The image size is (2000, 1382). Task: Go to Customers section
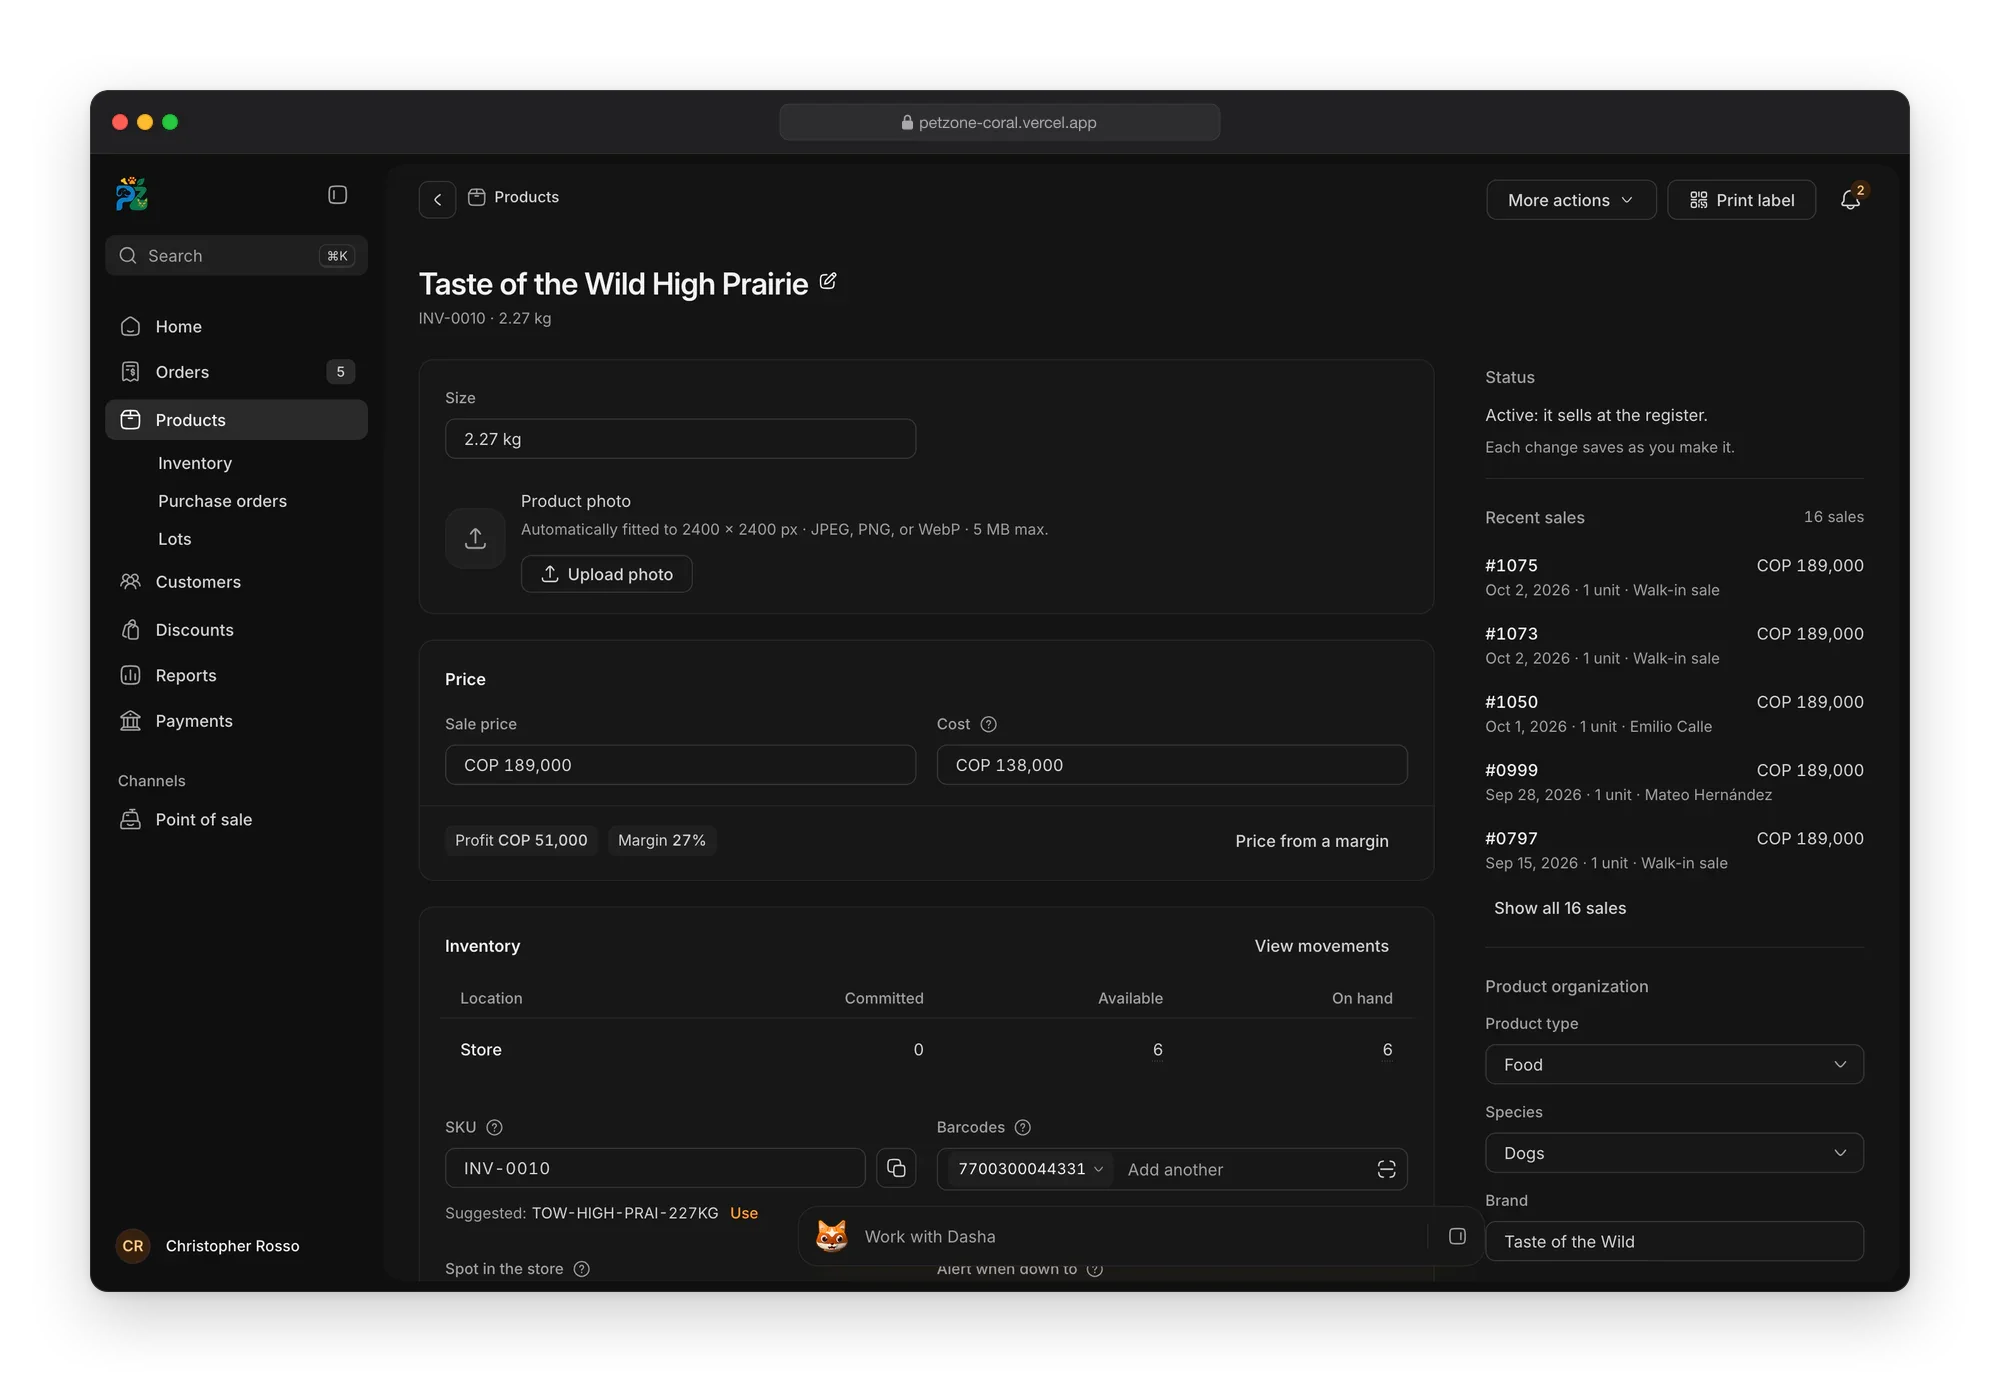pos(236,582)
